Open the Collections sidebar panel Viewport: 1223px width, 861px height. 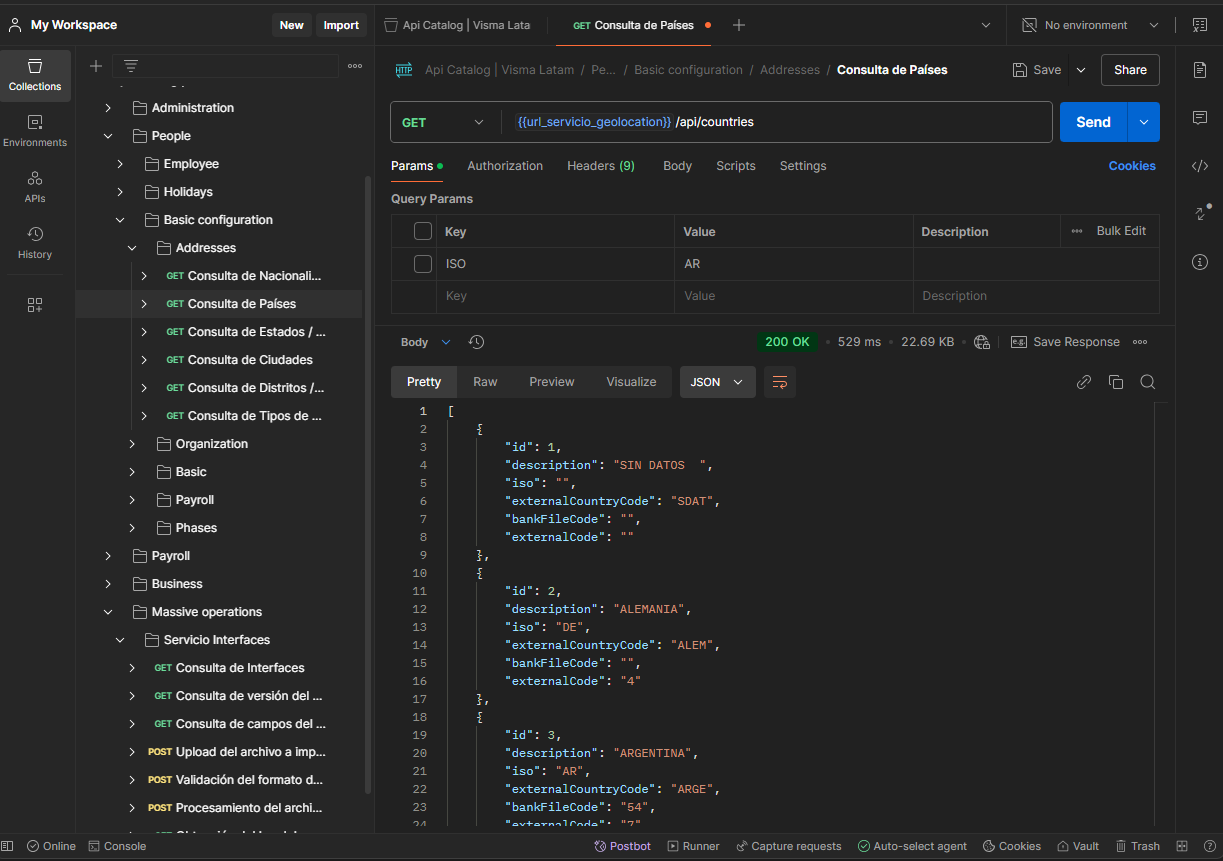[x=35, y=75]
